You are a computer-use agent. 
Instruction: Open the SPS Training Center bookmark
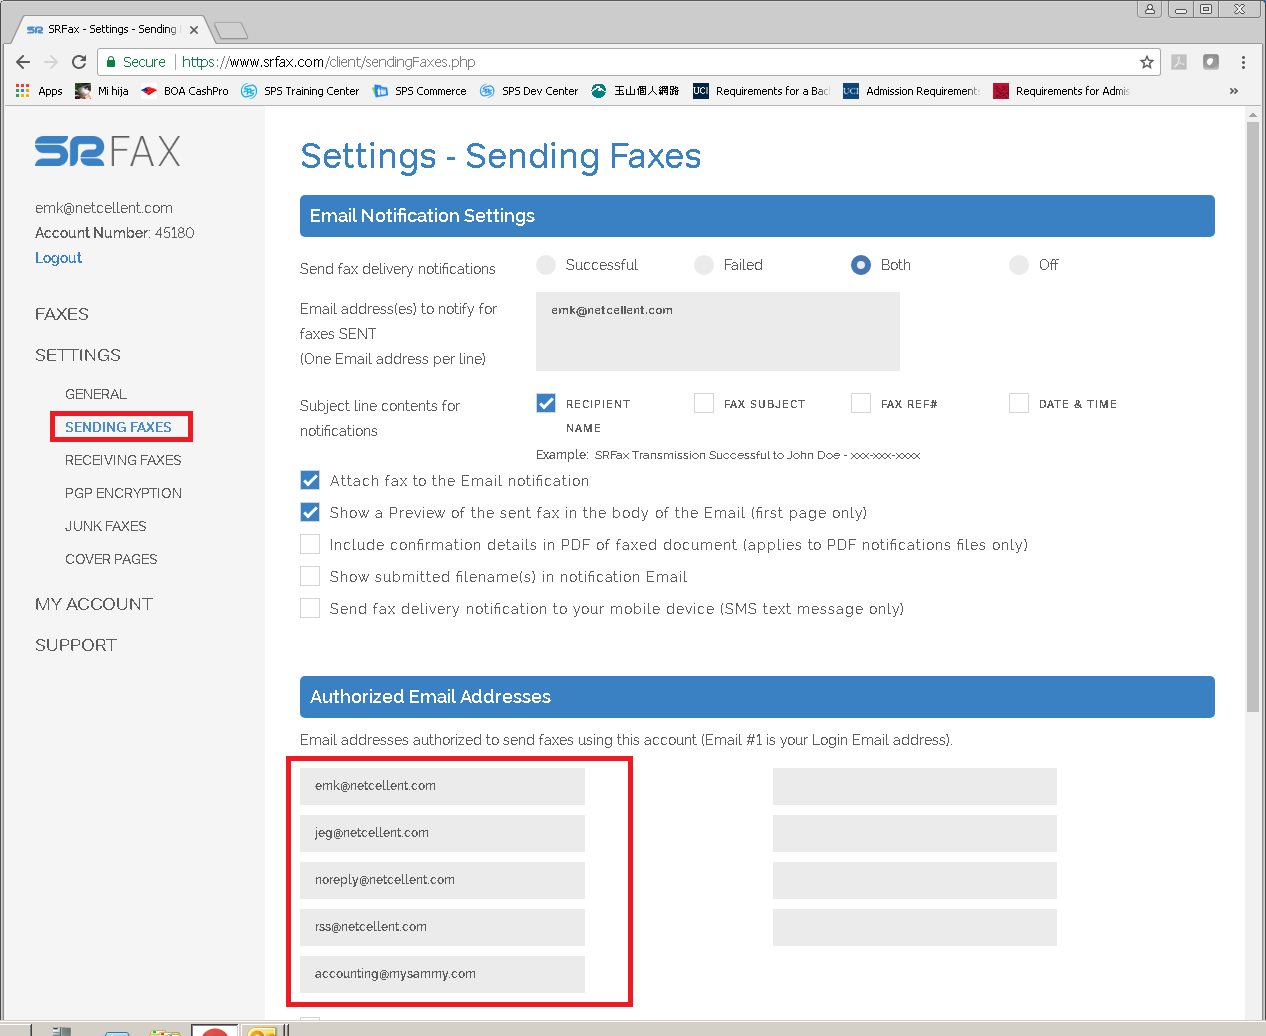tap(300, 91)
